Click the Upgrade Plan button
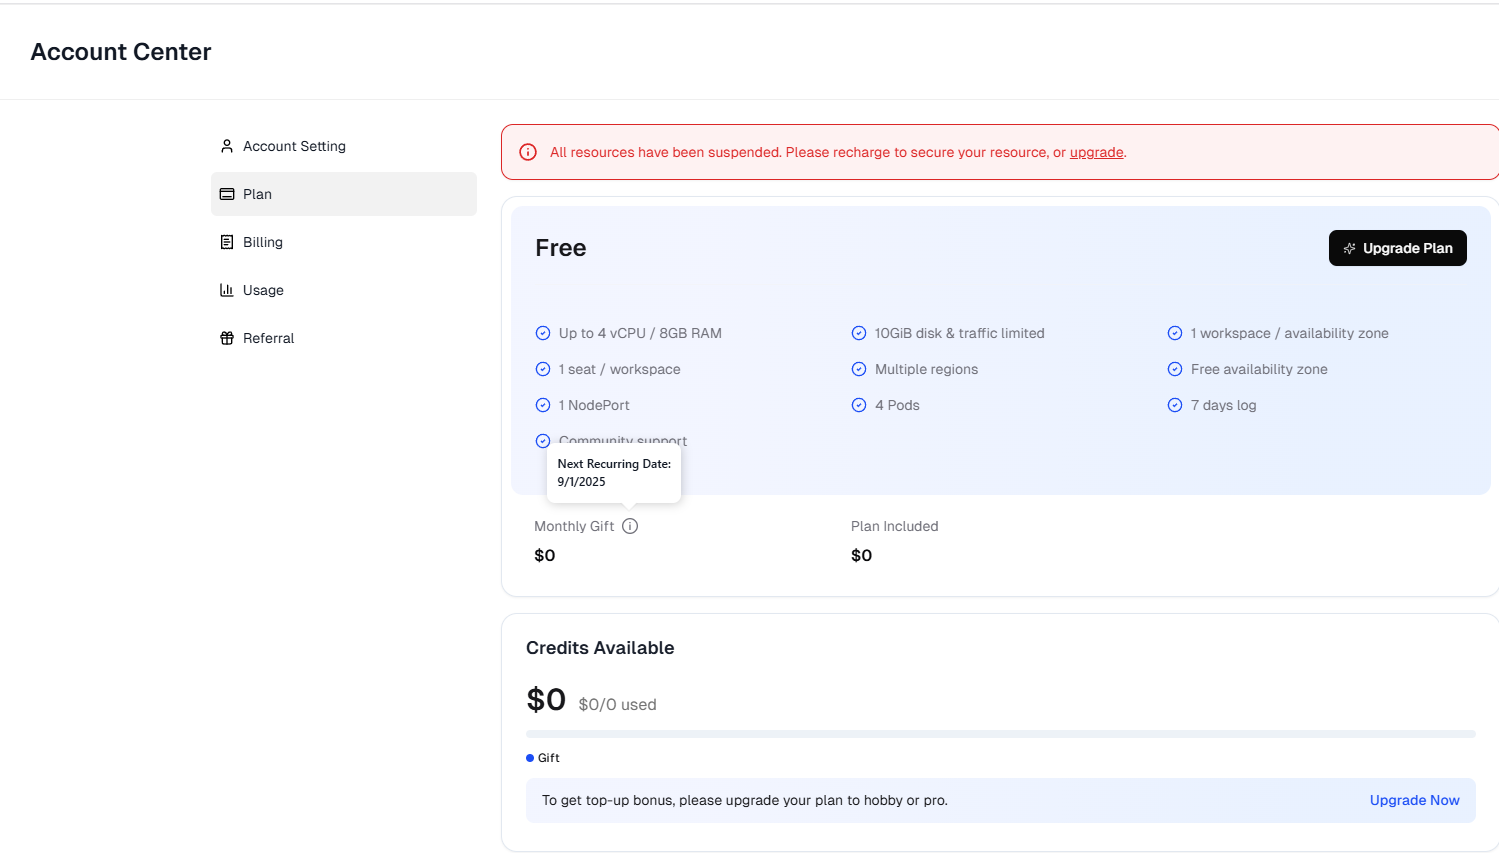Viewport: 1499px width, 853px height. click(x=1397, y=248)
